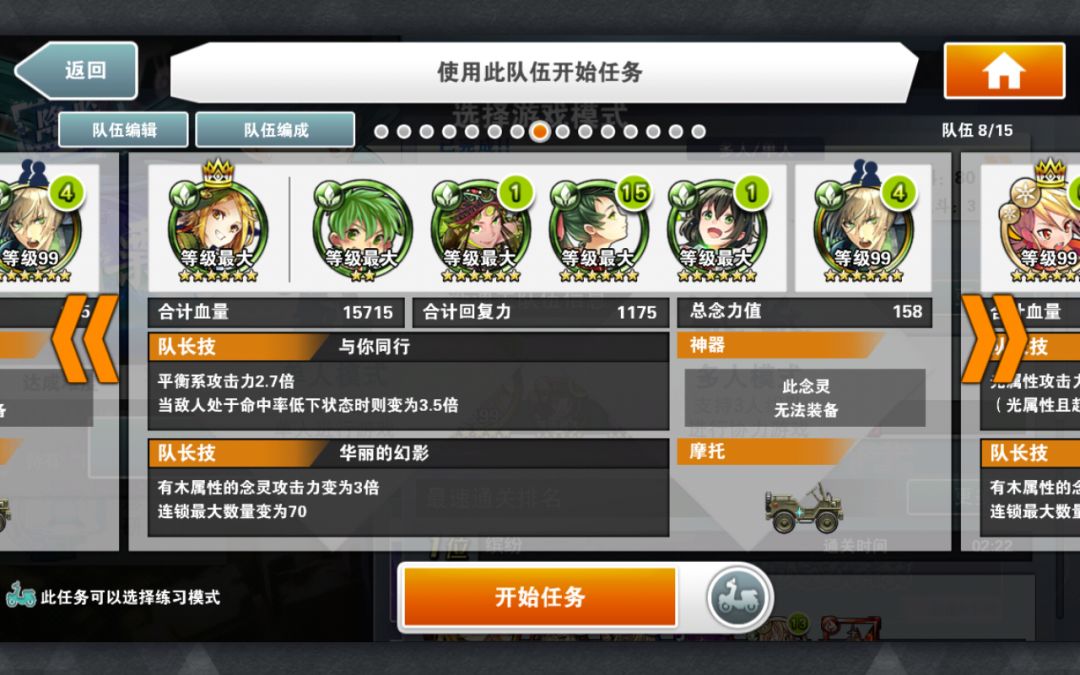Select the scooter practice mode icon

[737, 596]
